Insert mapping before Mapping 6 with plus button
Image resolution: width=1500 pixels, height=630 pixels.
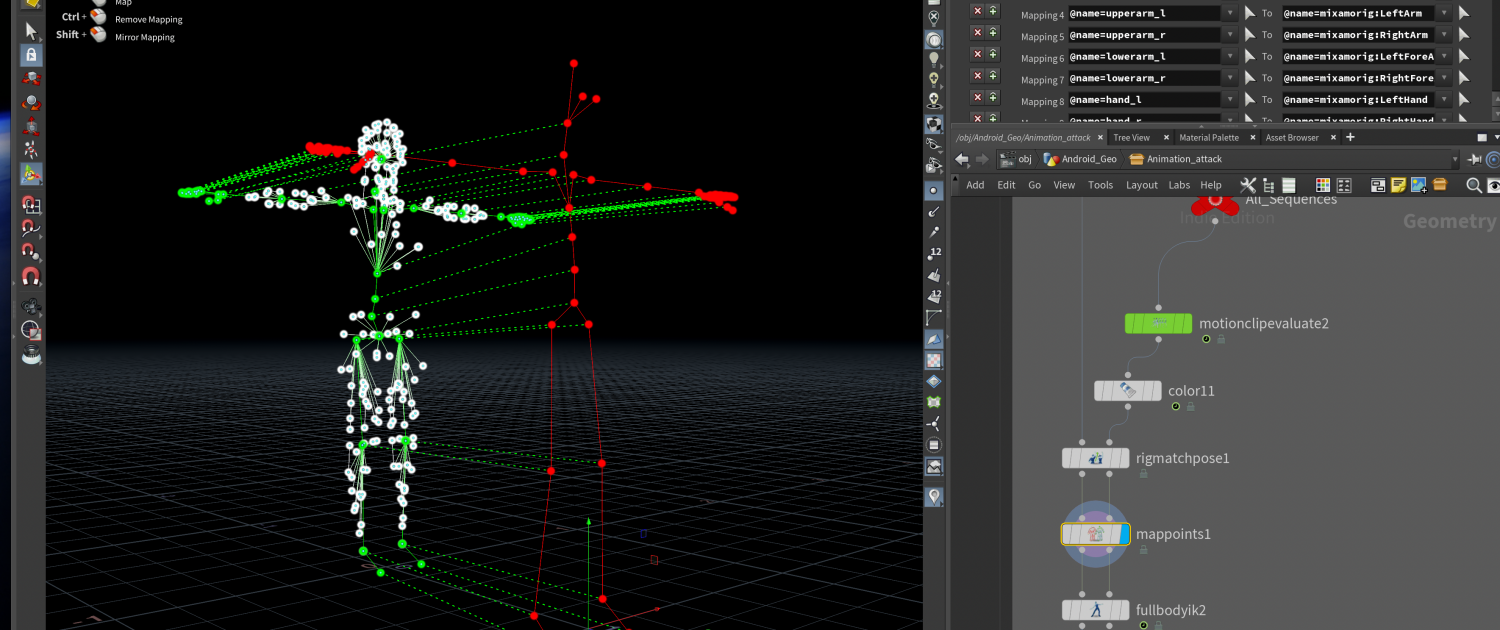tap(992, 54)
